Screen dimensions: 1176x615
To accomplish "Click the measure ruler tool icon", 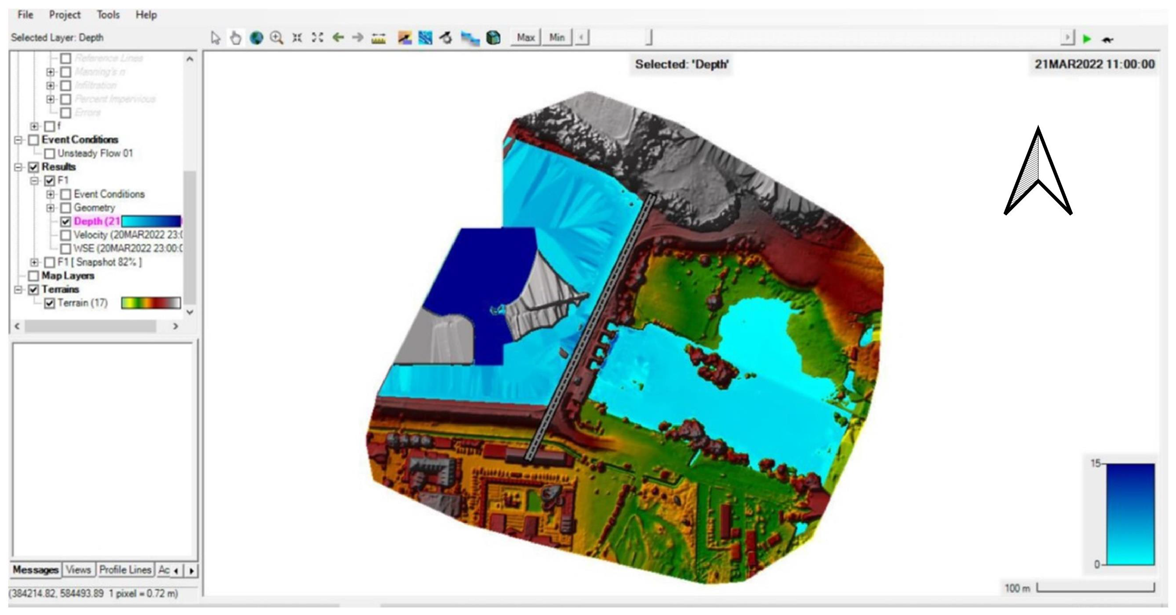I will coord(378,38).
